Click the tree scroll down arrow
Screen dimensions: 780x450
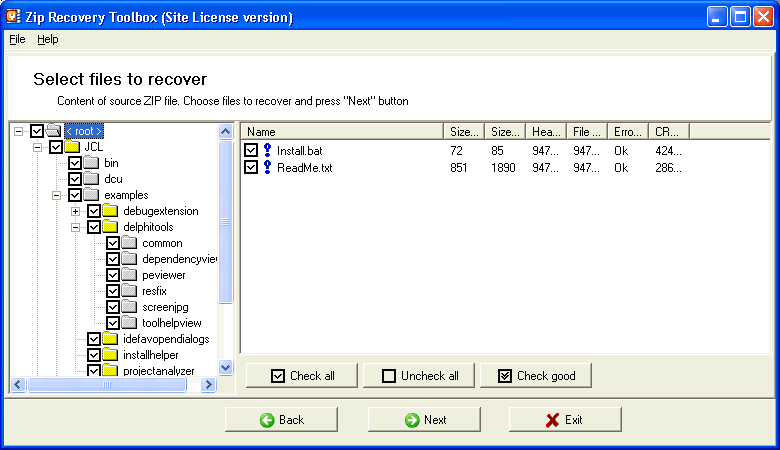pos(225,368)
